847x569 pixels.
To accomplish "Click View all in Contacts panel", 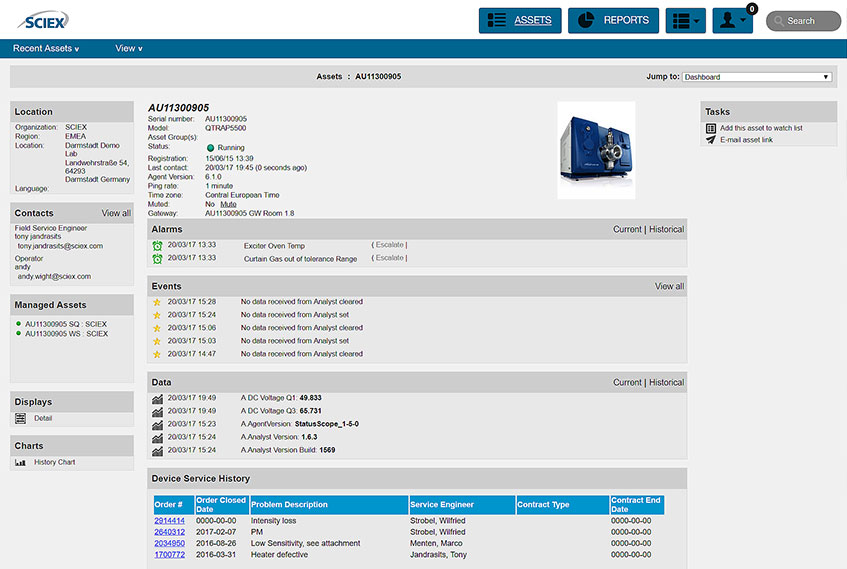I will point(116,213).
